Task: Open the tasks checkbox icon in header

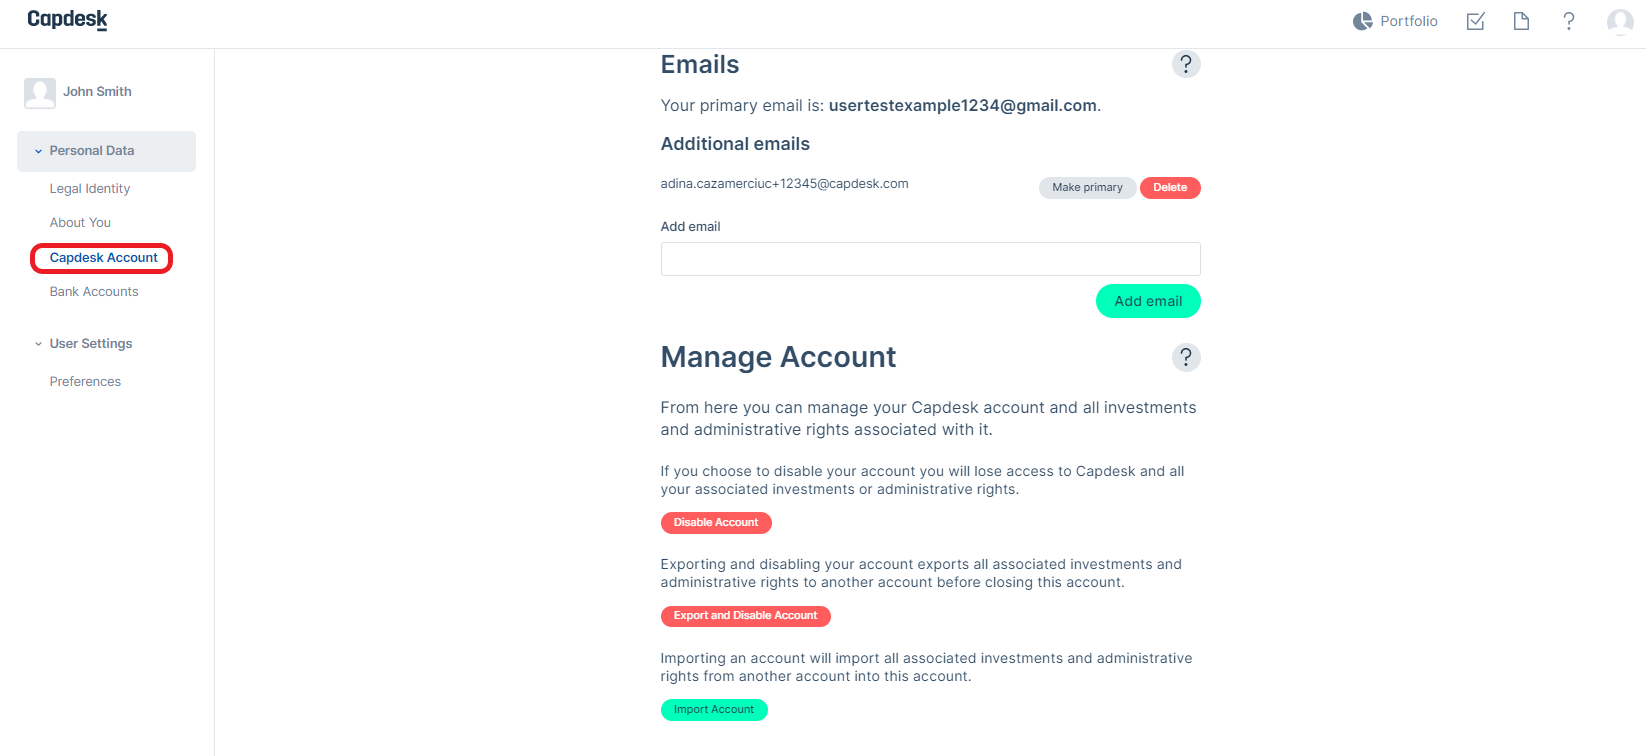Action: [x=1475, y=21]
